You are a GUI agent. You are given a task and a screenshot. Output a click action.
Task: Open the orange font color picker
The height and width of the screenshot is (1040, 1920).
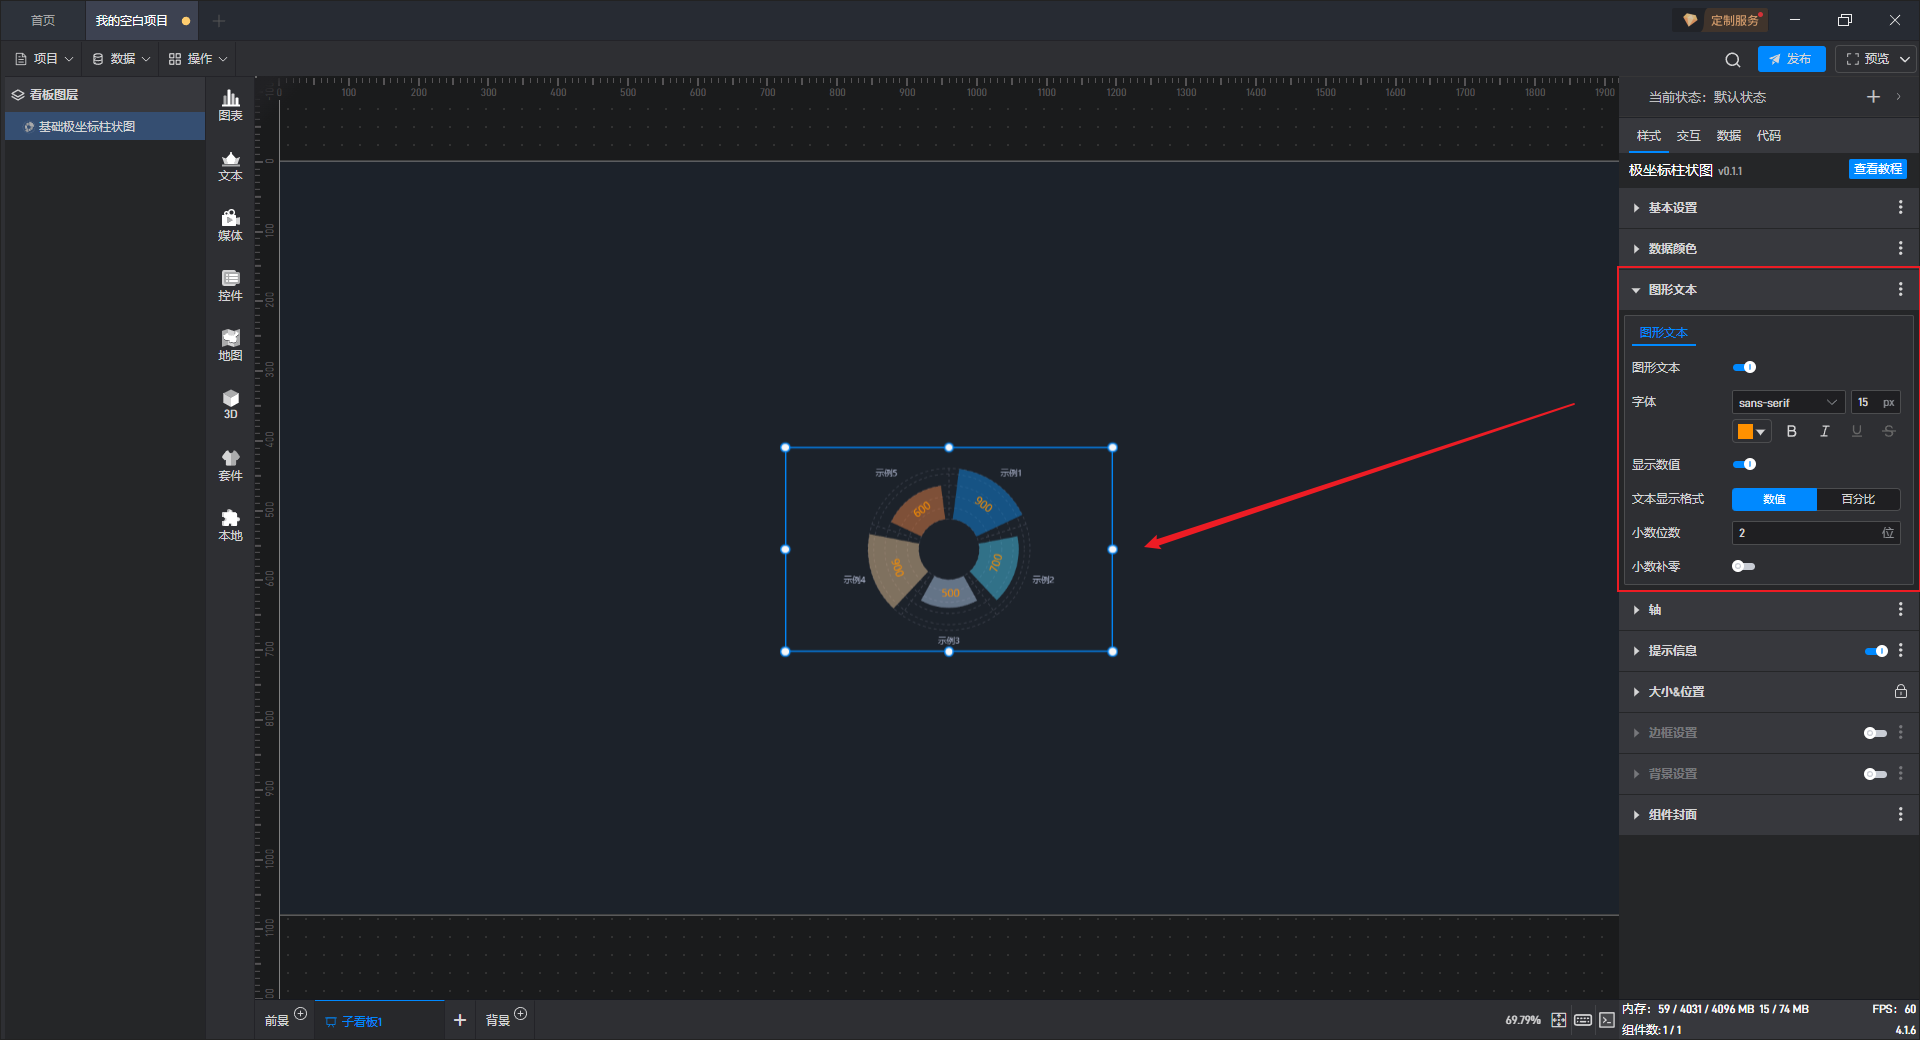point(1751,431)
